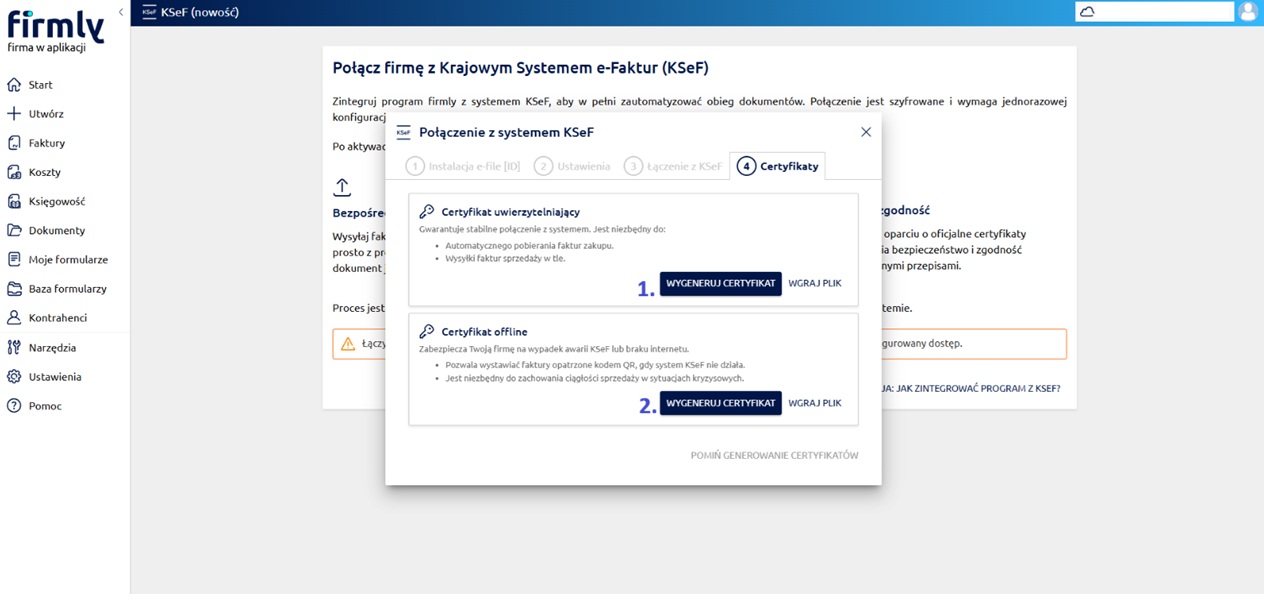Open the Koszty sidebar icon
Viewport: 1264px width, 600px height.
(14, 172)
